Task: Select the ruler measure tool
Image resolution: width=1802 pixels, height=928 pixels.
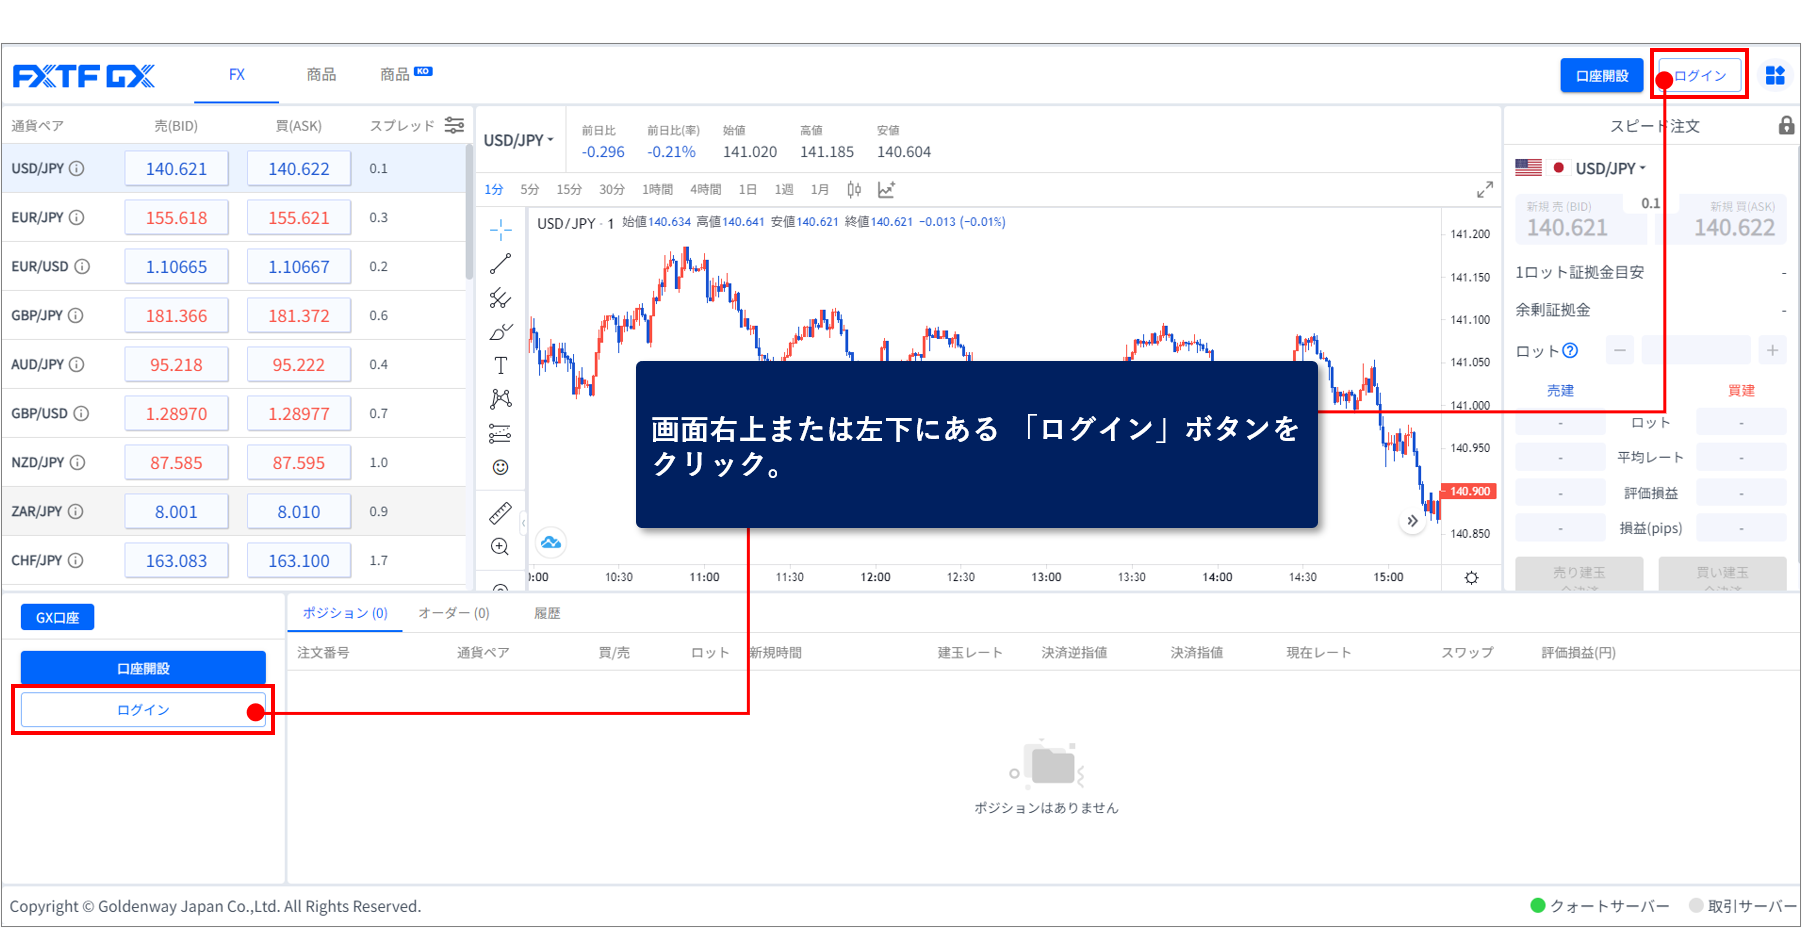Action: (x=501, y=513)
